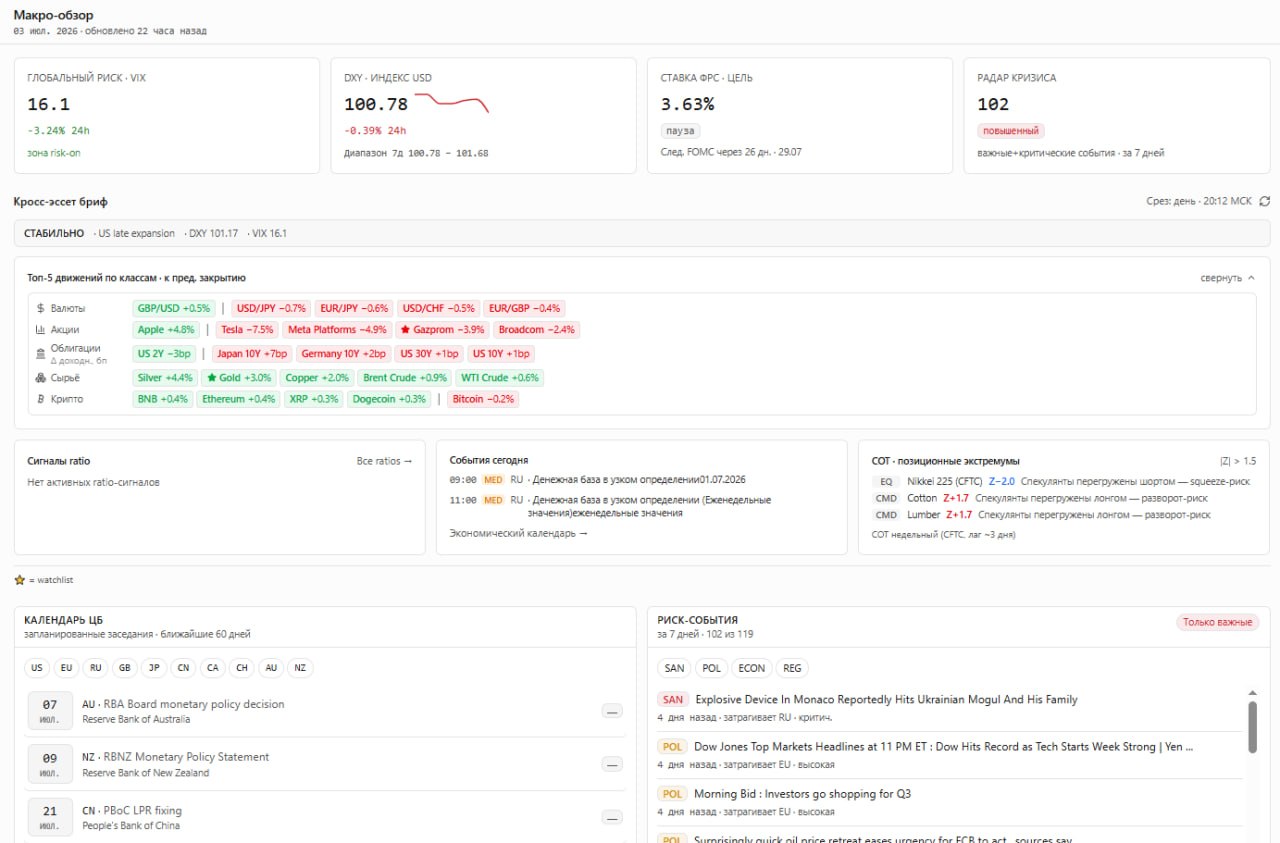Click the bitcoin icon beside Крипто

point(40,399)
